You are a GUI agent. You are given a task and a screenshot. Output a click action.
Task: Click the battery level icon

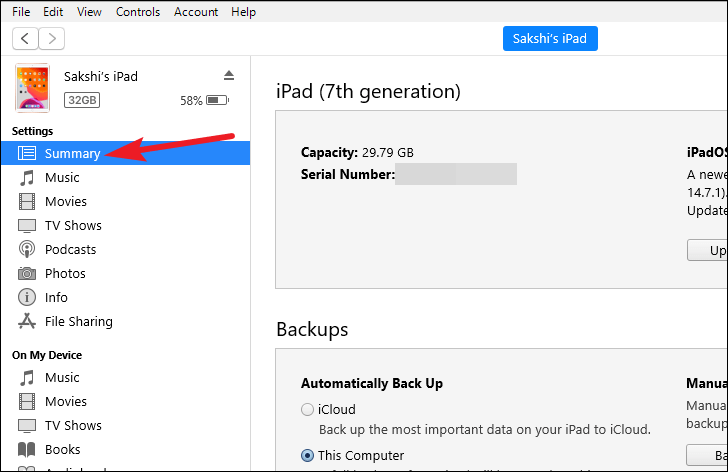(x=217, y=100)
